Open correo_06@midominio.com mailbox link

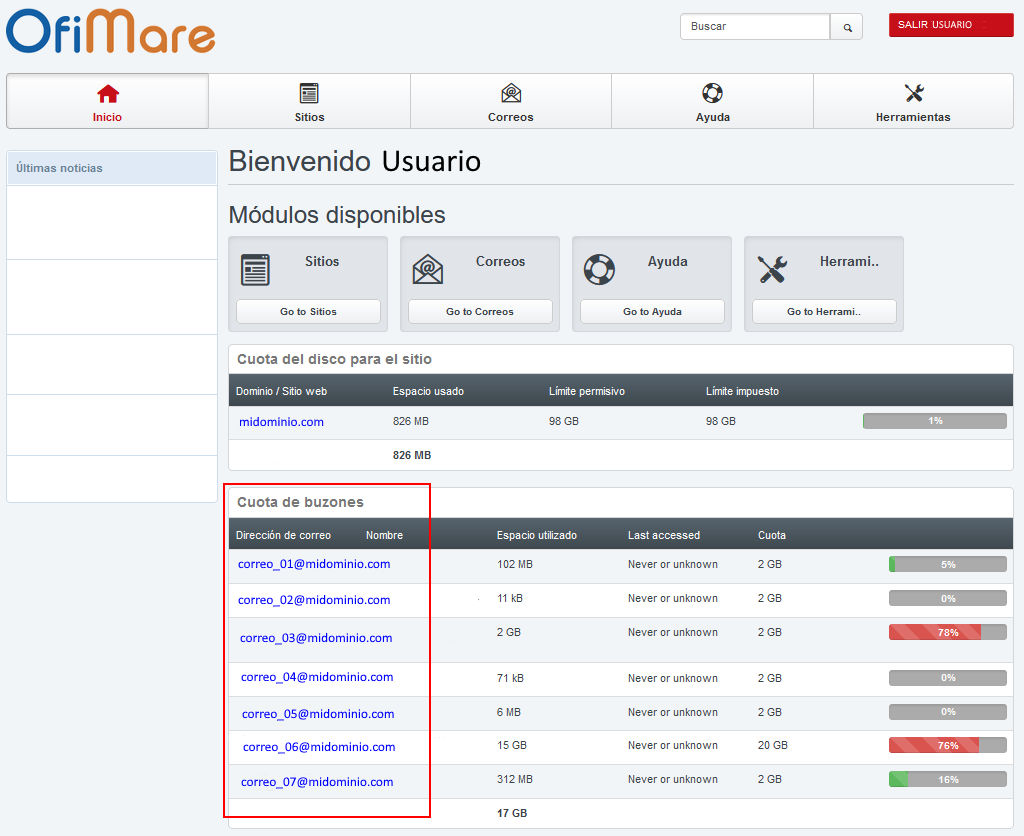319,747
